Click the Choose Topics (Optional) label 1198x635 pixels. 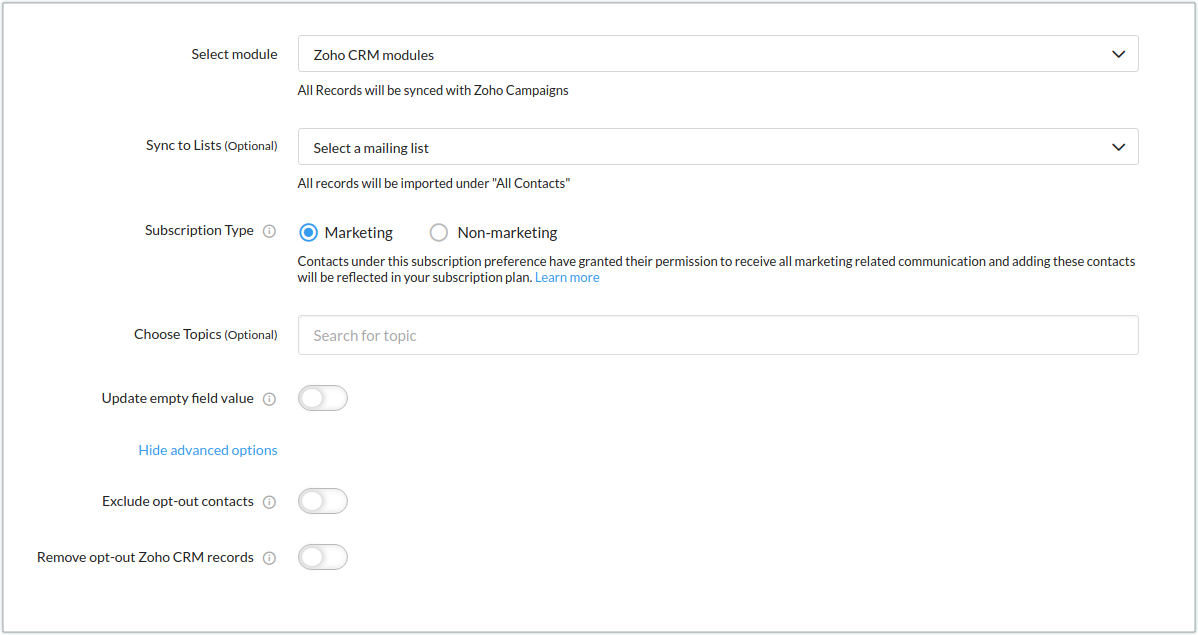(206, 335)
